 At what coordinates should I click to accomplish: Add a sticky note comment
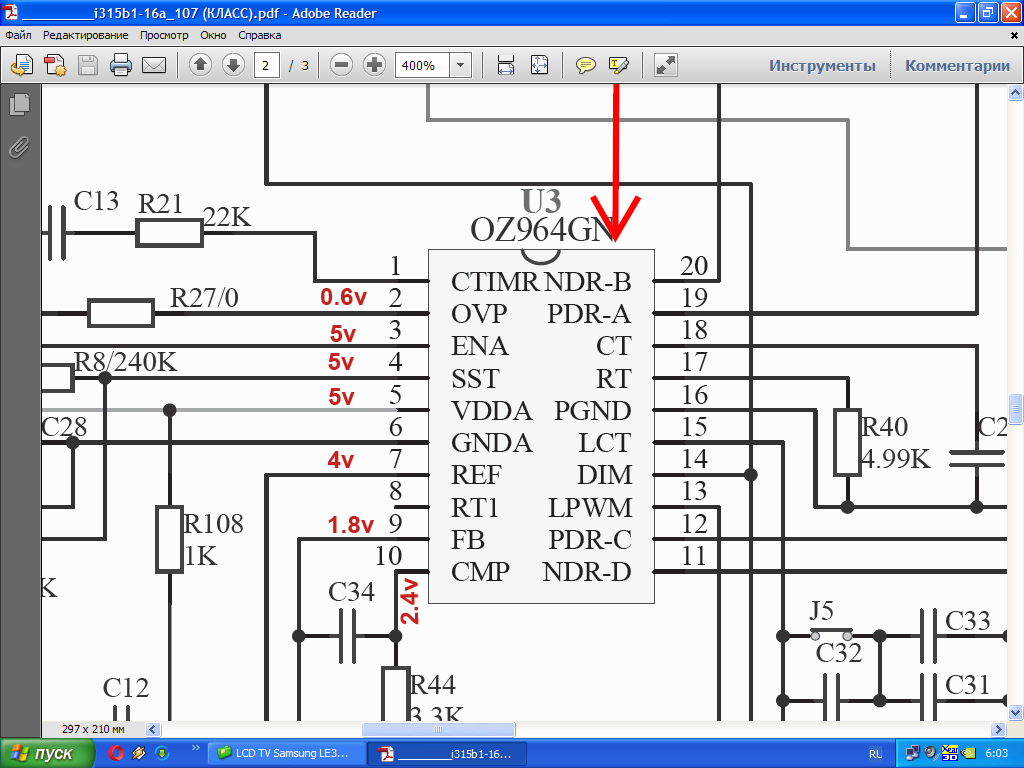(586, 66)
